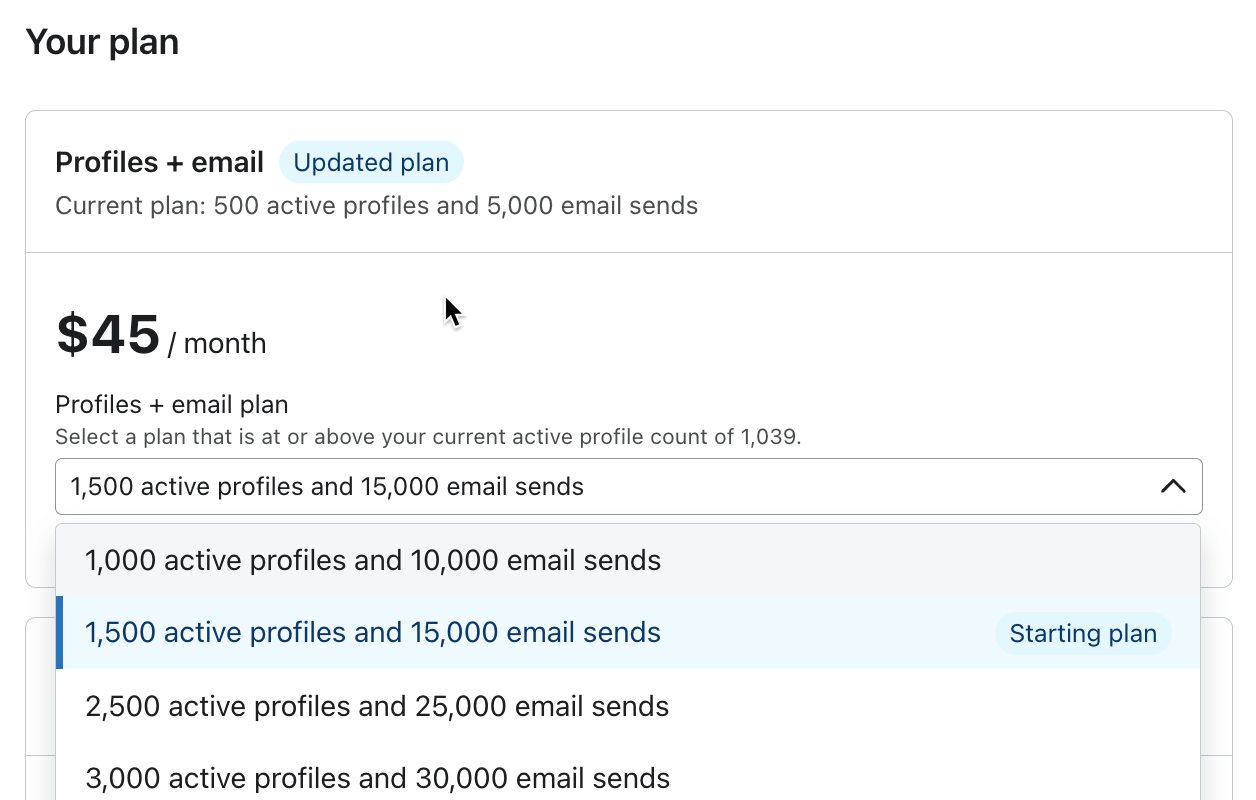The image size is (1256, 800).
Task: Click the / month billing period text
Action: pos(218,344)
